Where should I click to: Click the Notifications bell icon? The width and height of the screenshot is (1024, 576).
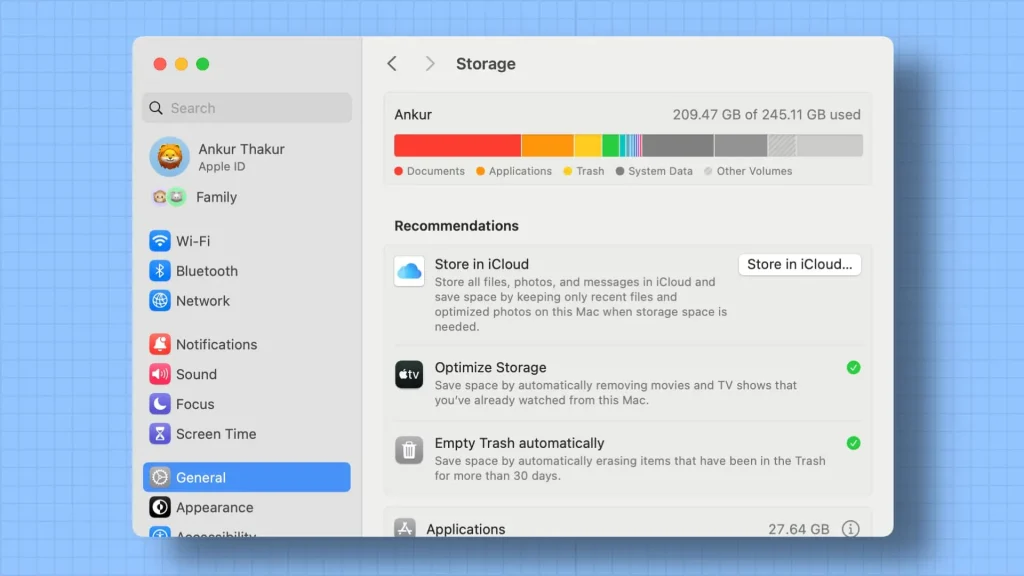(x=160, y=344)
